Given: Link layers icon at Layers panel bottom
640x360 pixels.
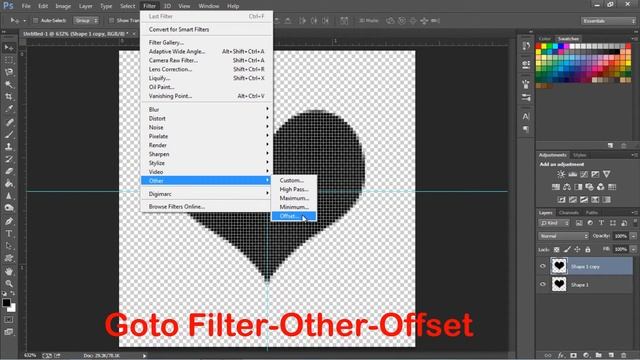Looking at the screenshot, I should 548,356.
